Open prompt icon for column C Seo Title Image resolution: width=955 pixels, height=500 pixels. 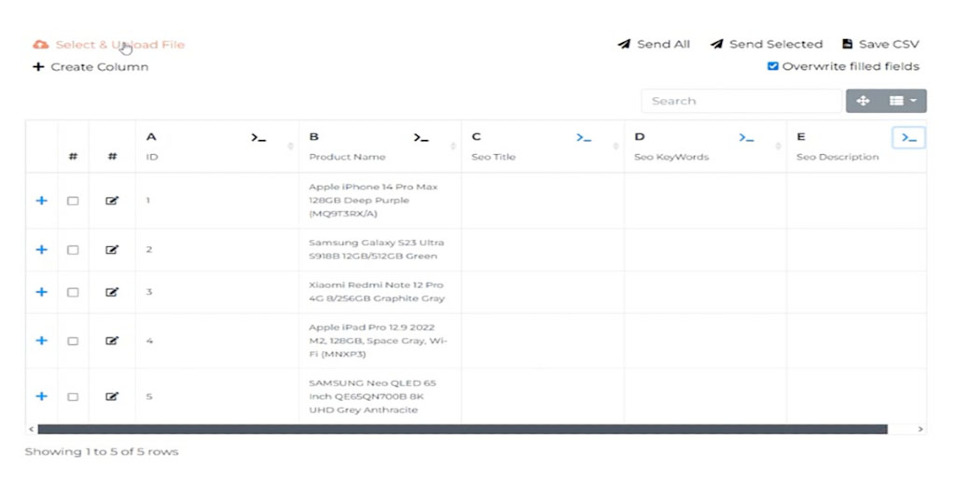(583, 138)
